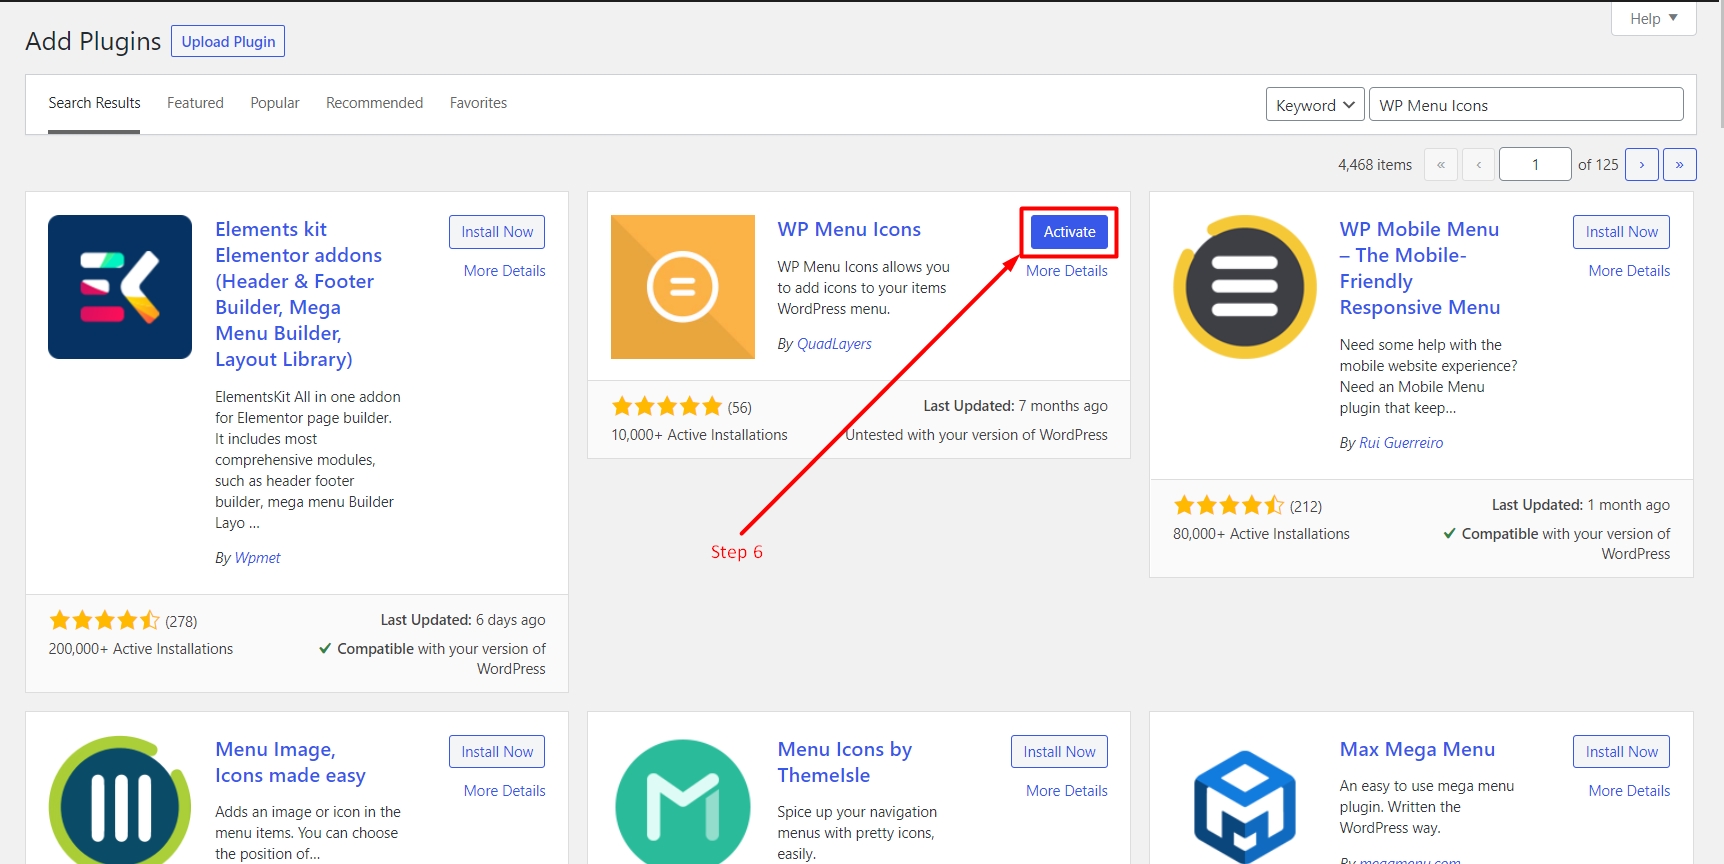The height and width of the screenshot is (864, 1724).
Task: Select the Search Results tab
Action: [x=94, y=103]
